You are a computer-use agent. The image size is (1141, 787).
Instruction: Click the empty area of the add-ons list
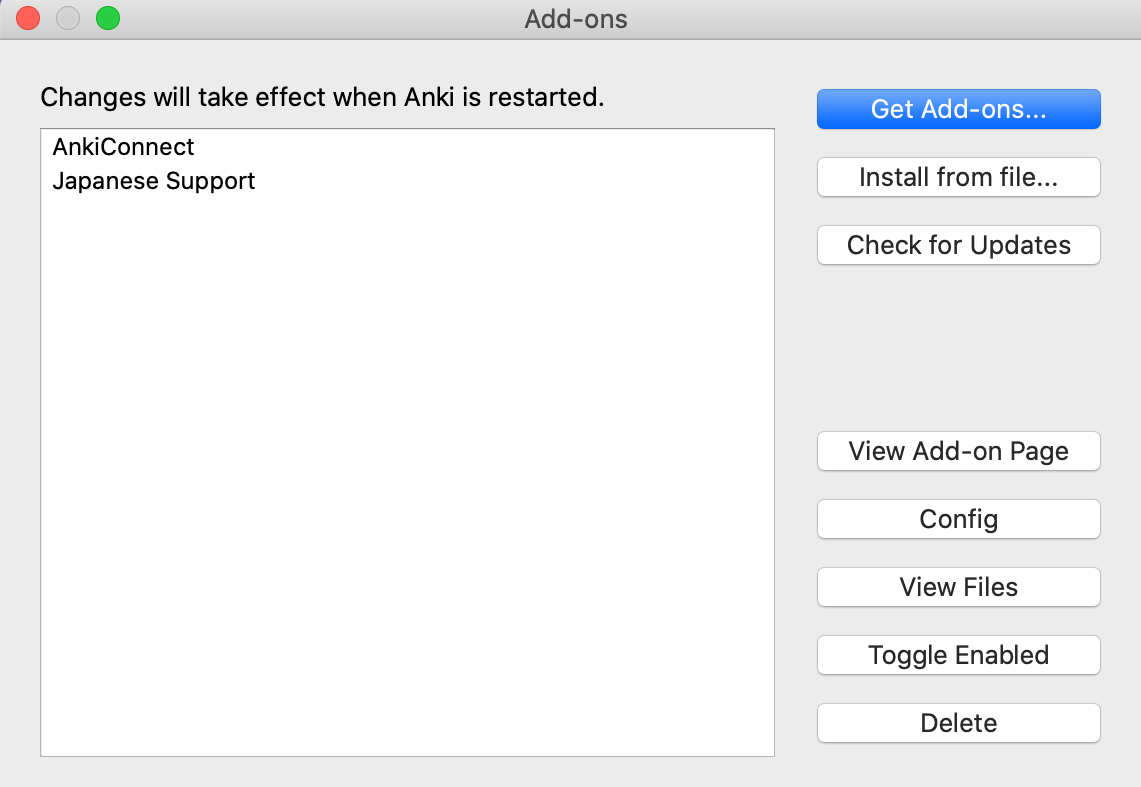click(408, 473)
